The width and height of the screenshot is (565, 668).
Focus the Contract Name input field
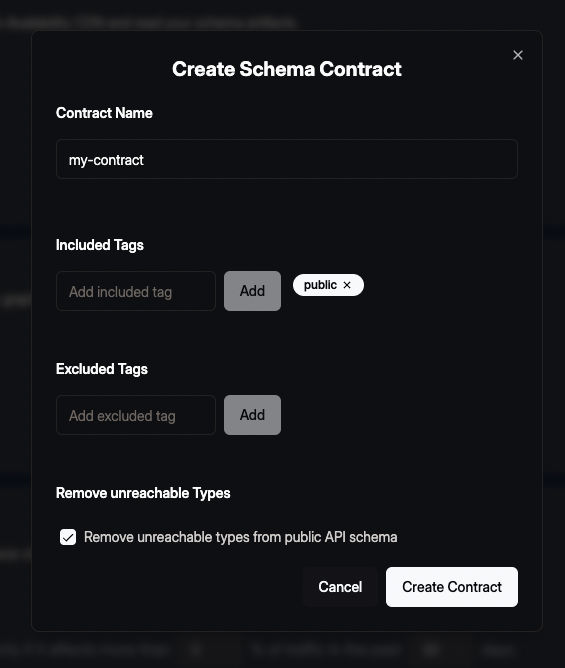coord(287,159)
